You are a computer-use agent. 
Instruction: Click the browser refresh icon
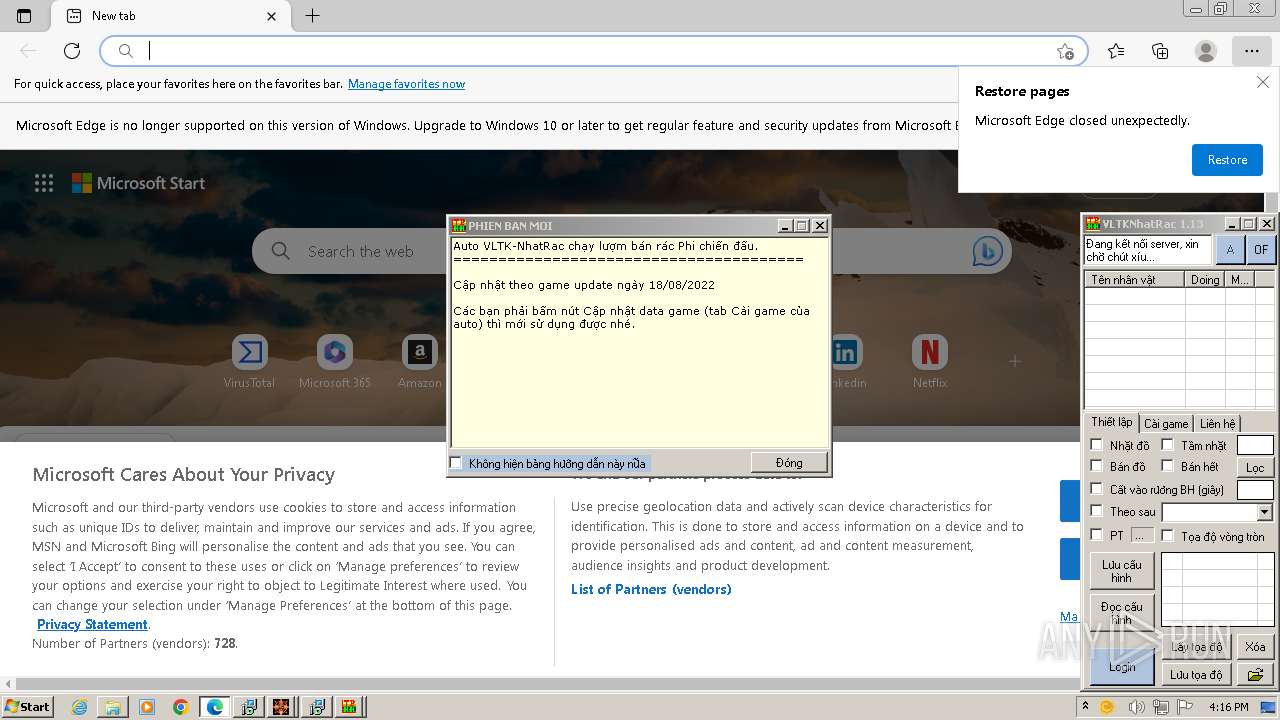click(x=72, y=51)
